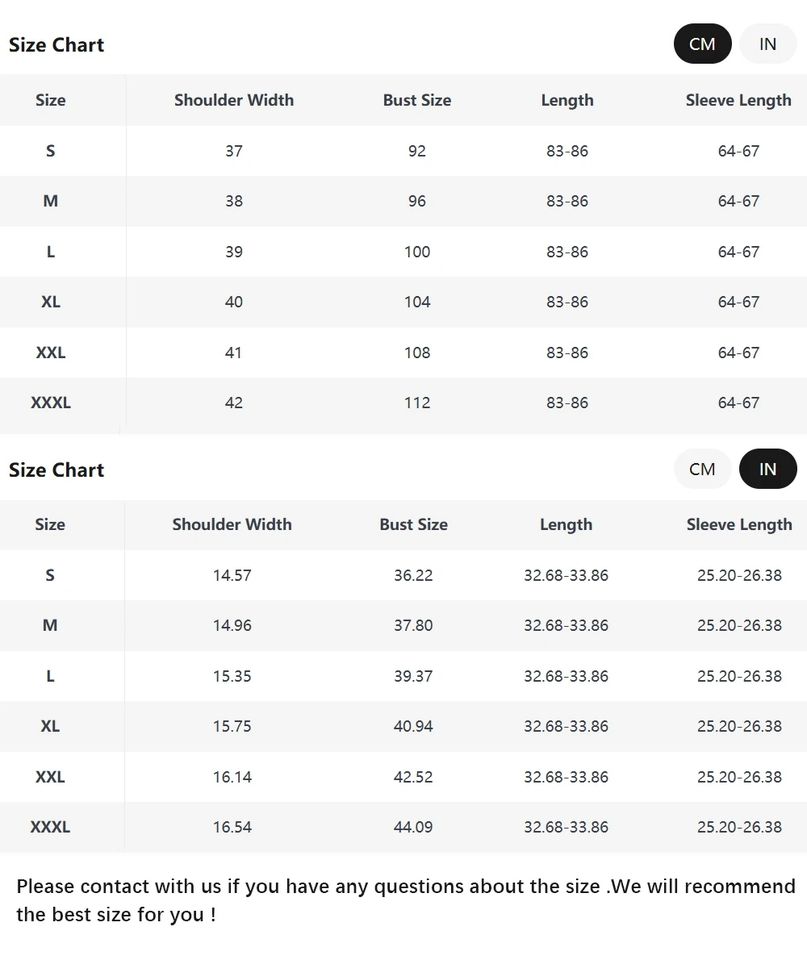This screenshot has height=960, width=807.
Task: Click Sleeve Length header in bottom chart
Action: 739,524
